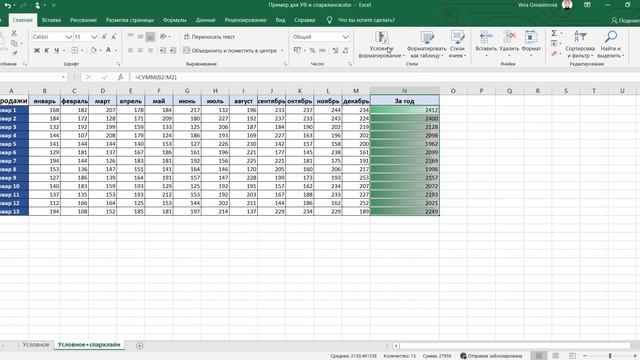Toggle bold (Ж) formatting
Viewport: 640px width, 360px height.
[37, 50]
